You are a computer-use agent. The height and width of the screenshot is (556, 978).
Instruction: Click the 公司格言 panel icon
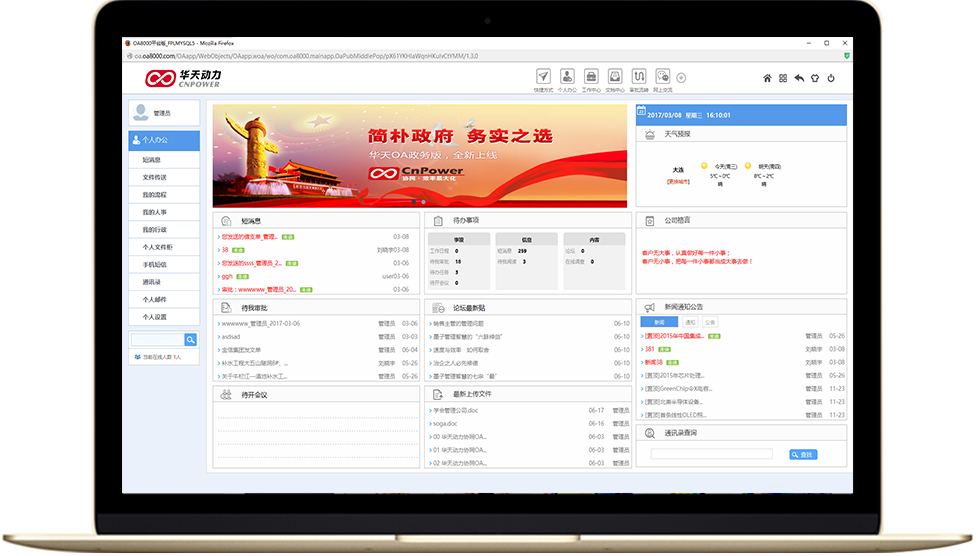point(650,221)
